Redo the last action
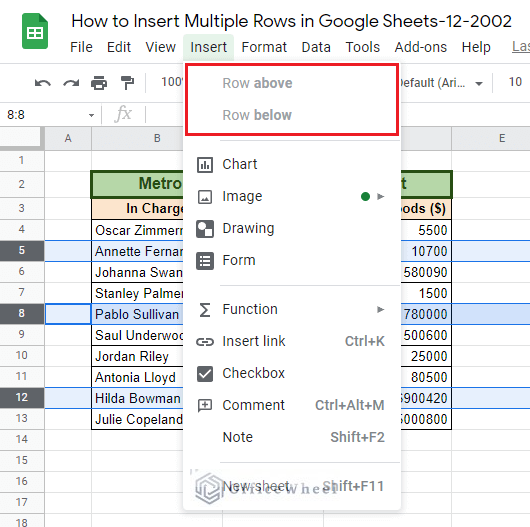 tap(71, 83)
